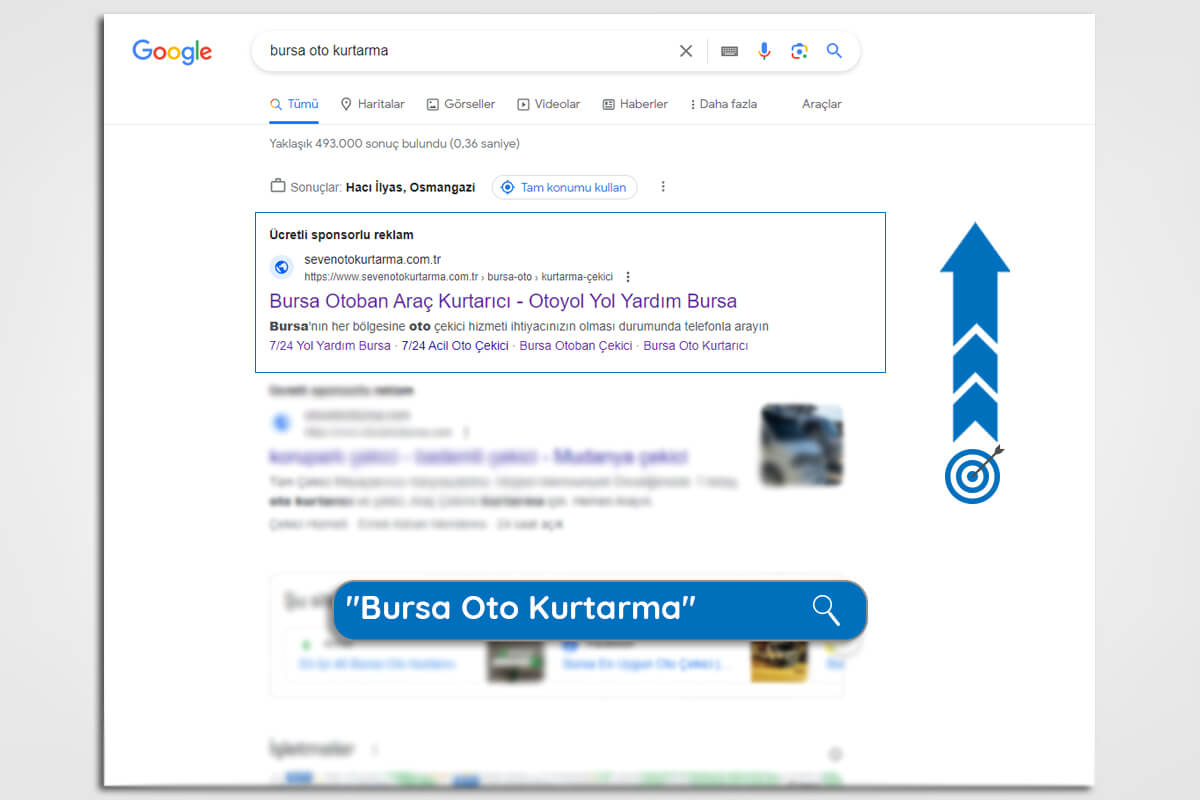Click the 7/24 Acil Oto Çekici sitelink
The width and height of the screenshot is (1200, 800).
coord(455,346)
